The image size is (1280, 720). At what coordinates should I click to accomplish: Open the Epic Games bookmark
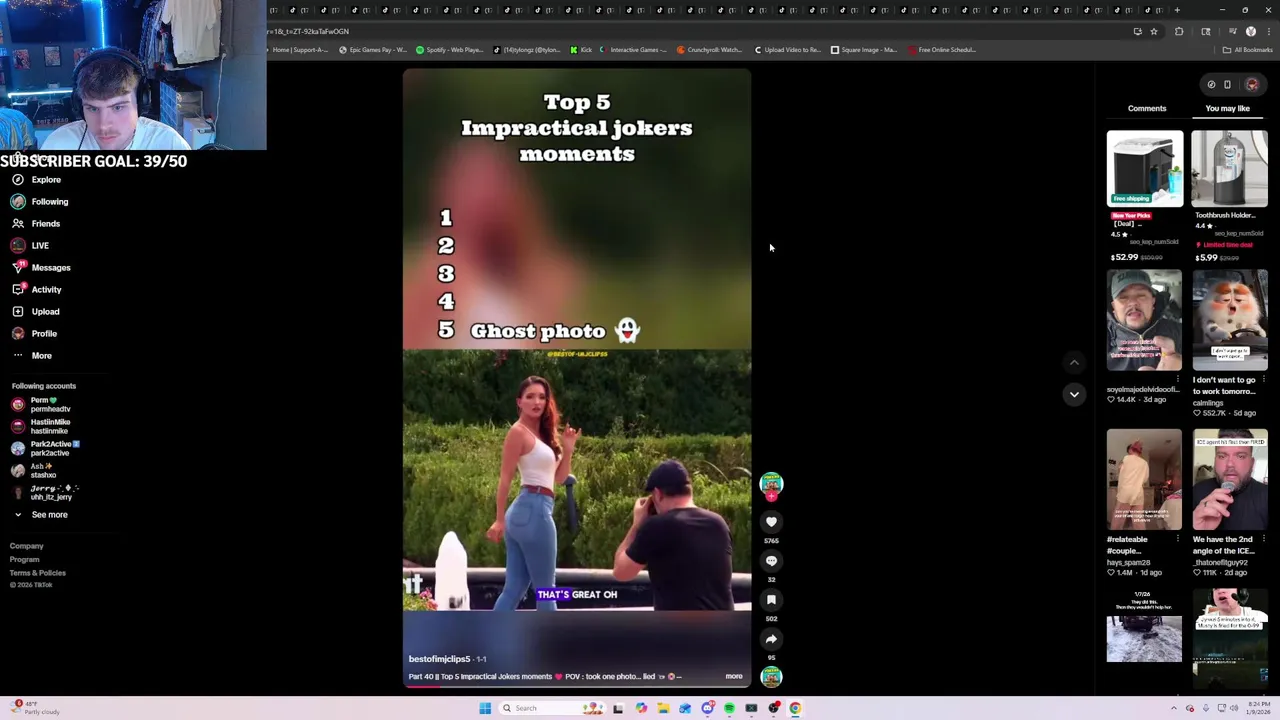(372, 50)
